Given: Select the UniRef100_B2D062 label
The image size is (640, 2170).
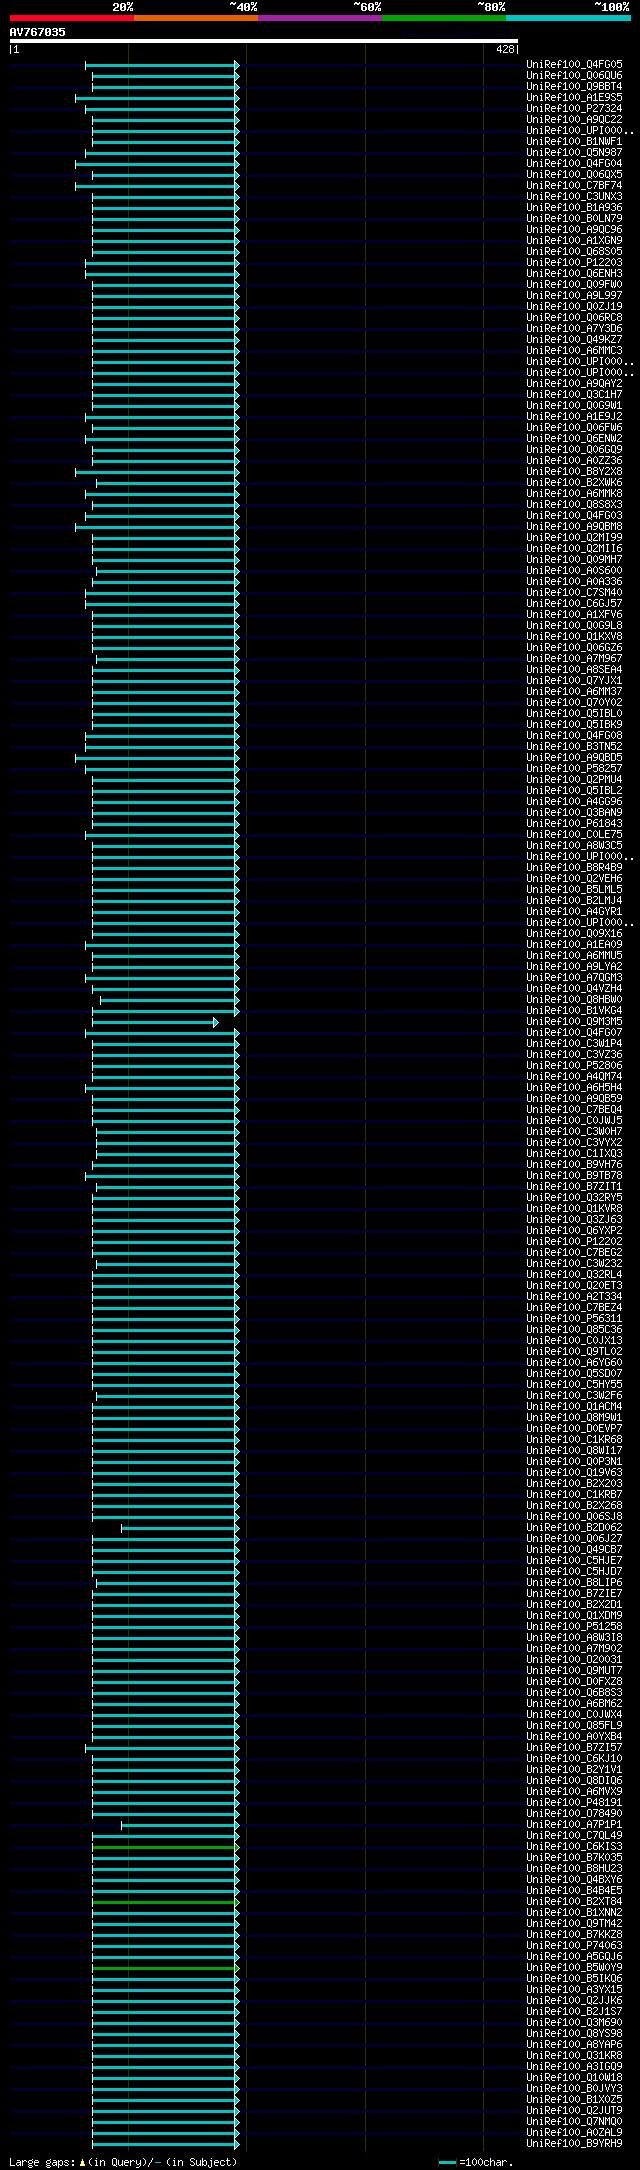Looking at the screenshot, I should [574, 1527].
